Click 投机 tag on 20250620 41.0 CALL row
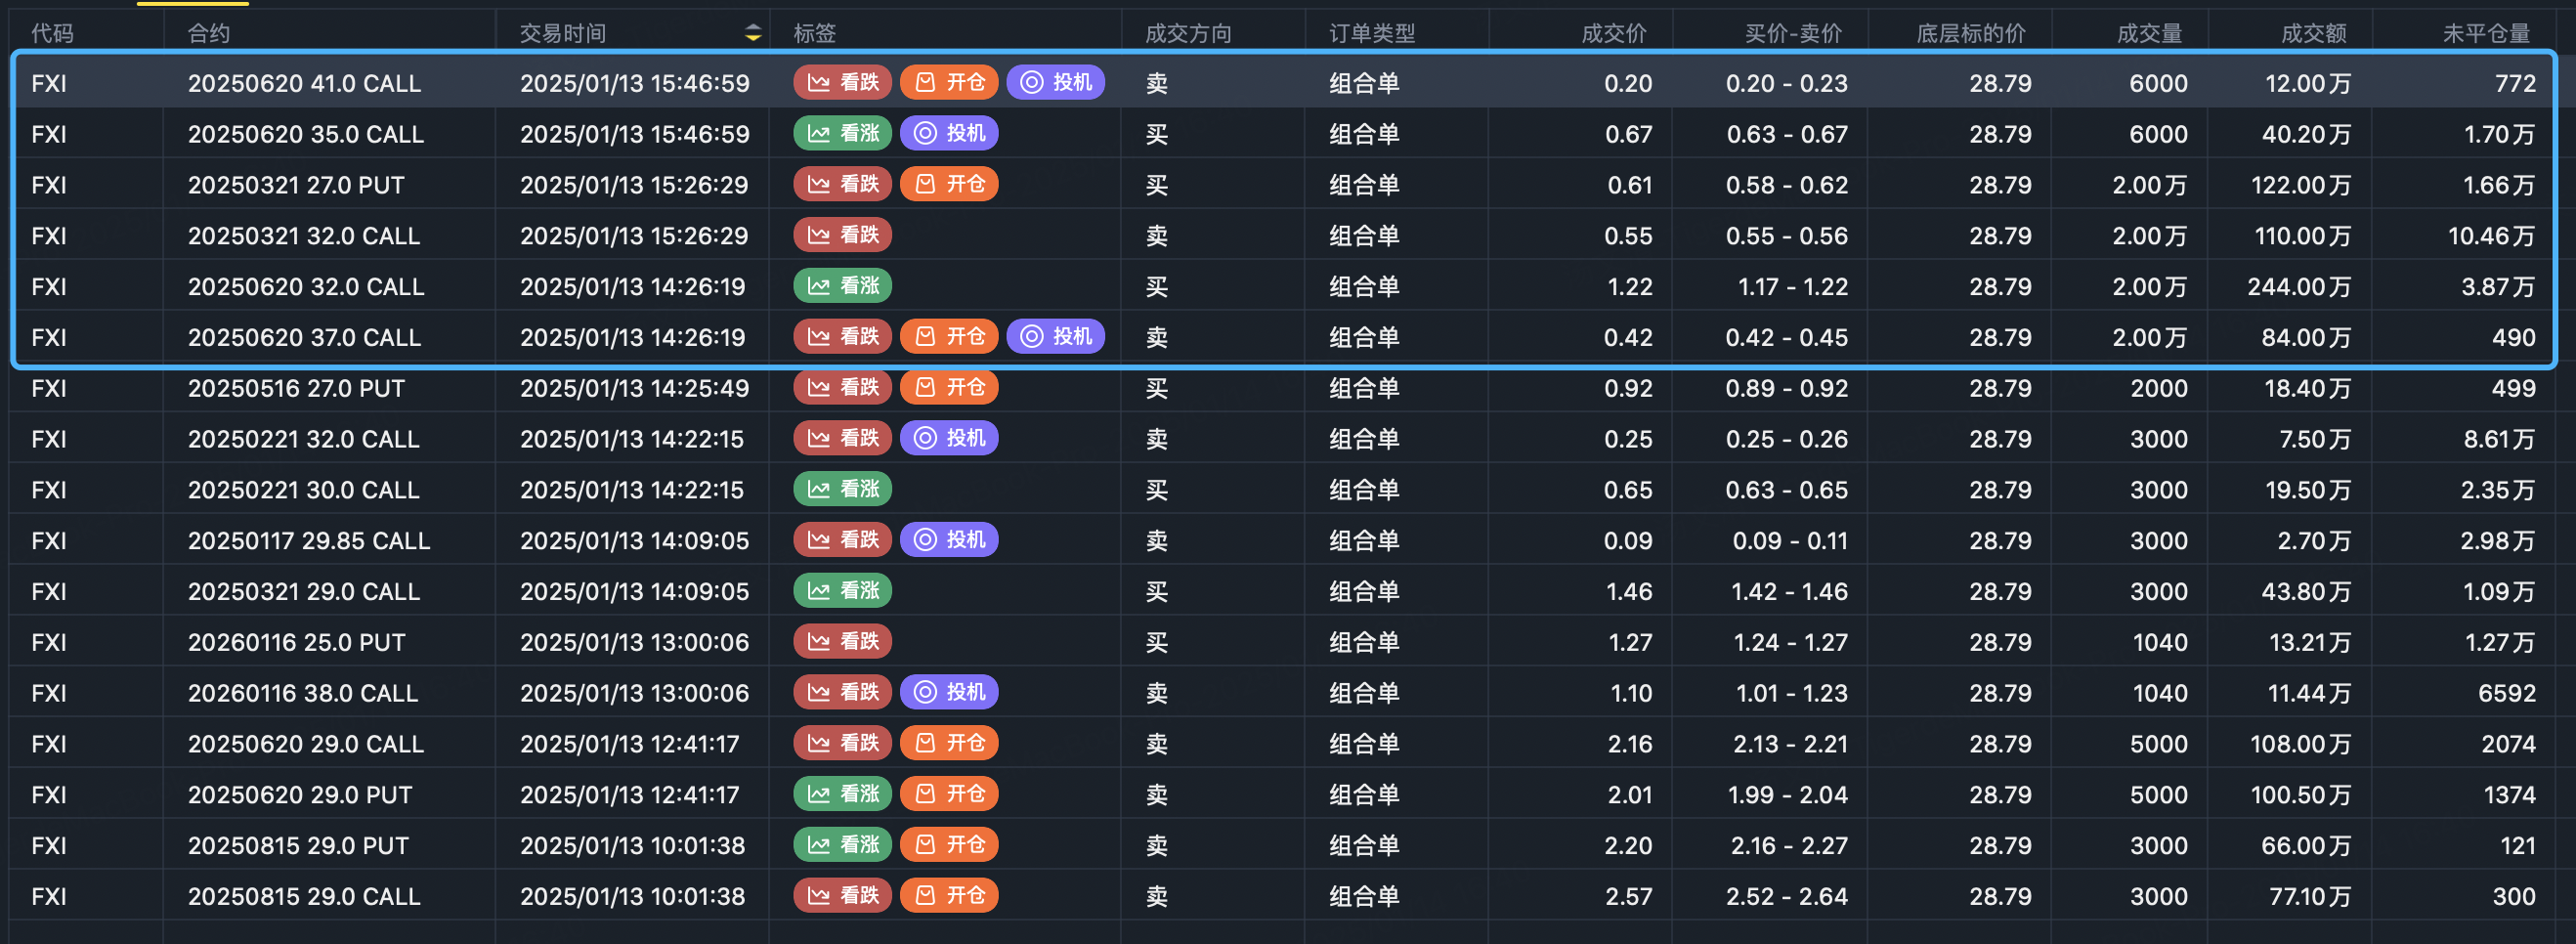The image size is (2576, 944). 1055,82
